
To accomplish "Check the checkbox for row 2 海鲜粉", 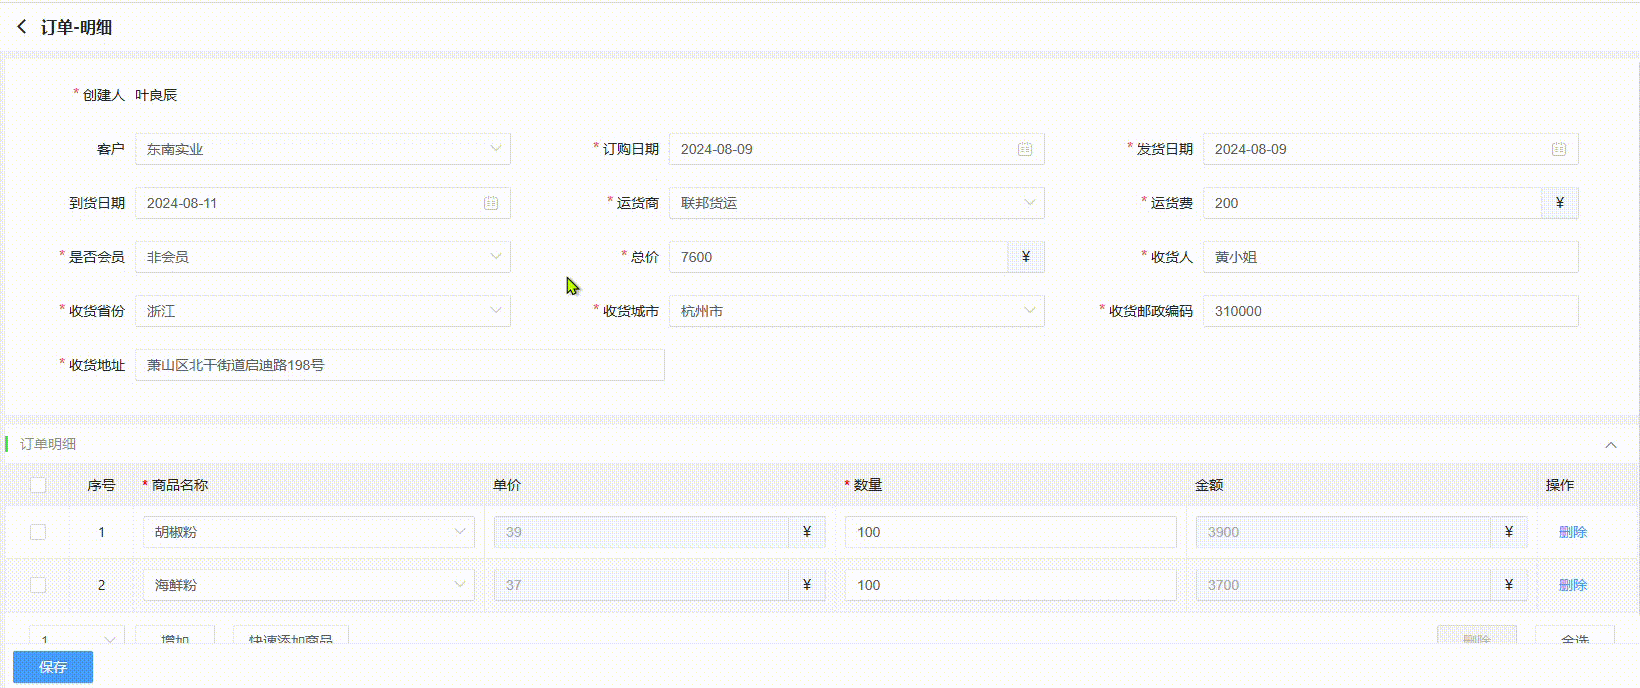I will tap(38, 585).
